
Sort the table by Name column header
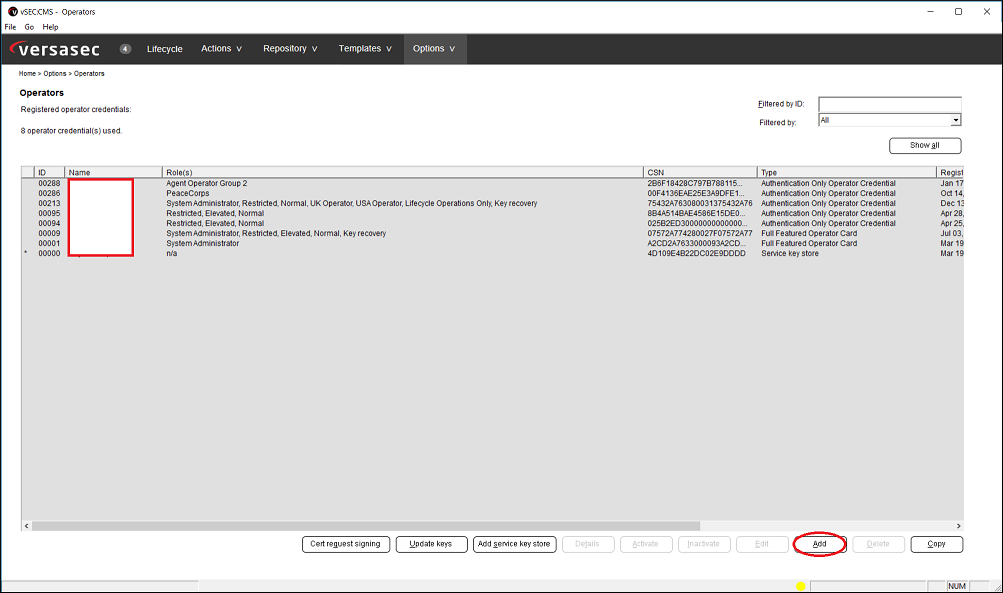(113, 172)
